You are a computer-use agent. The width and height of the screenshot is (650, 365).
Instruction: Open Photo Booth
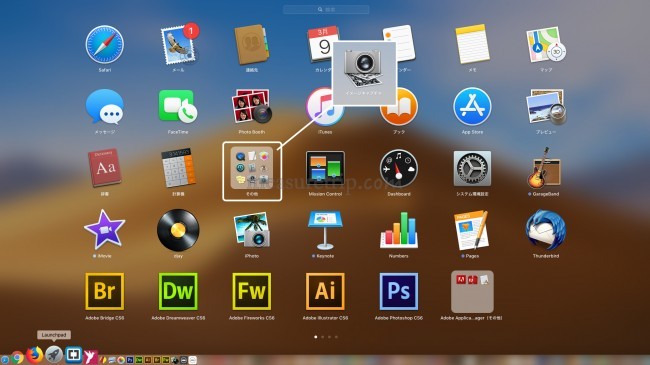(x=252, y=107)
